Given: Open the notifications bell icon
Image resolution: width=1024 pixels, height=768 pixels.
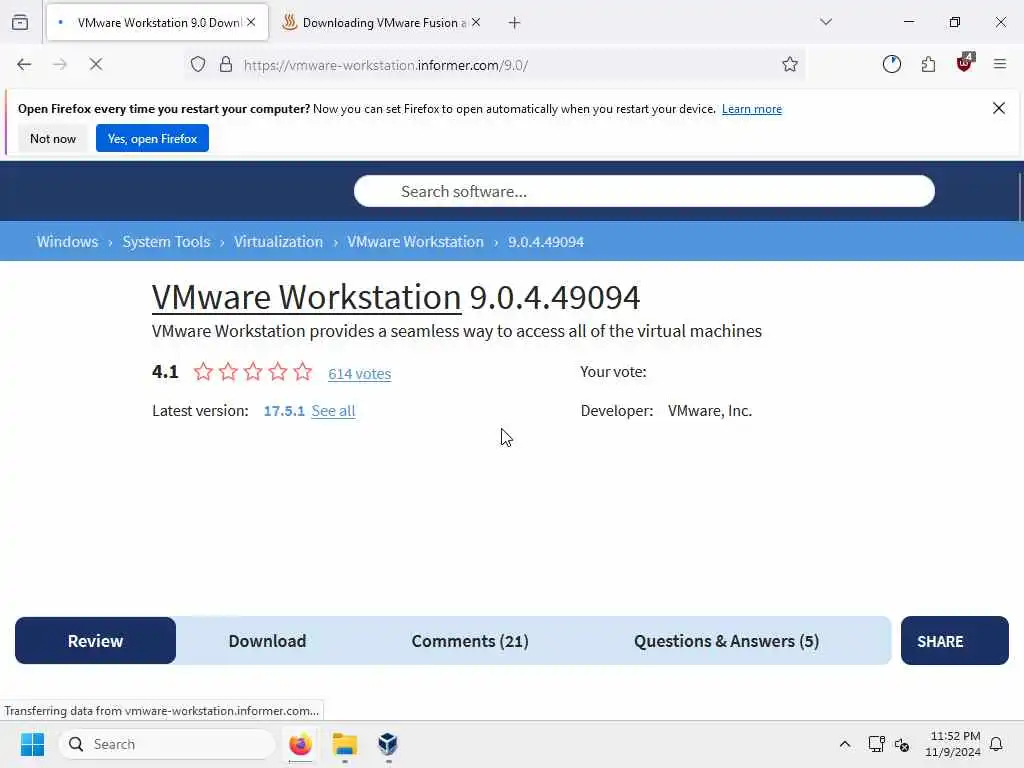Looking at the screenshot, I should (997, 744).
